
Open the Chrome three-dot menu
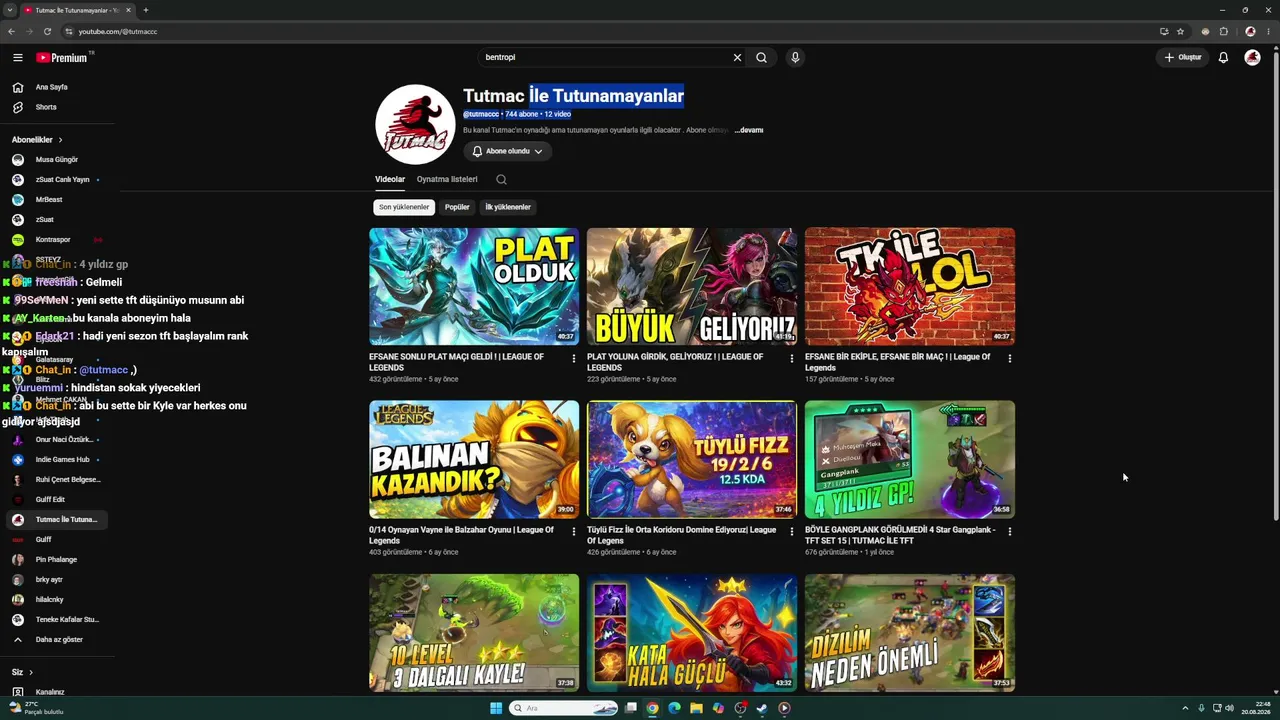click(1268, 31)
